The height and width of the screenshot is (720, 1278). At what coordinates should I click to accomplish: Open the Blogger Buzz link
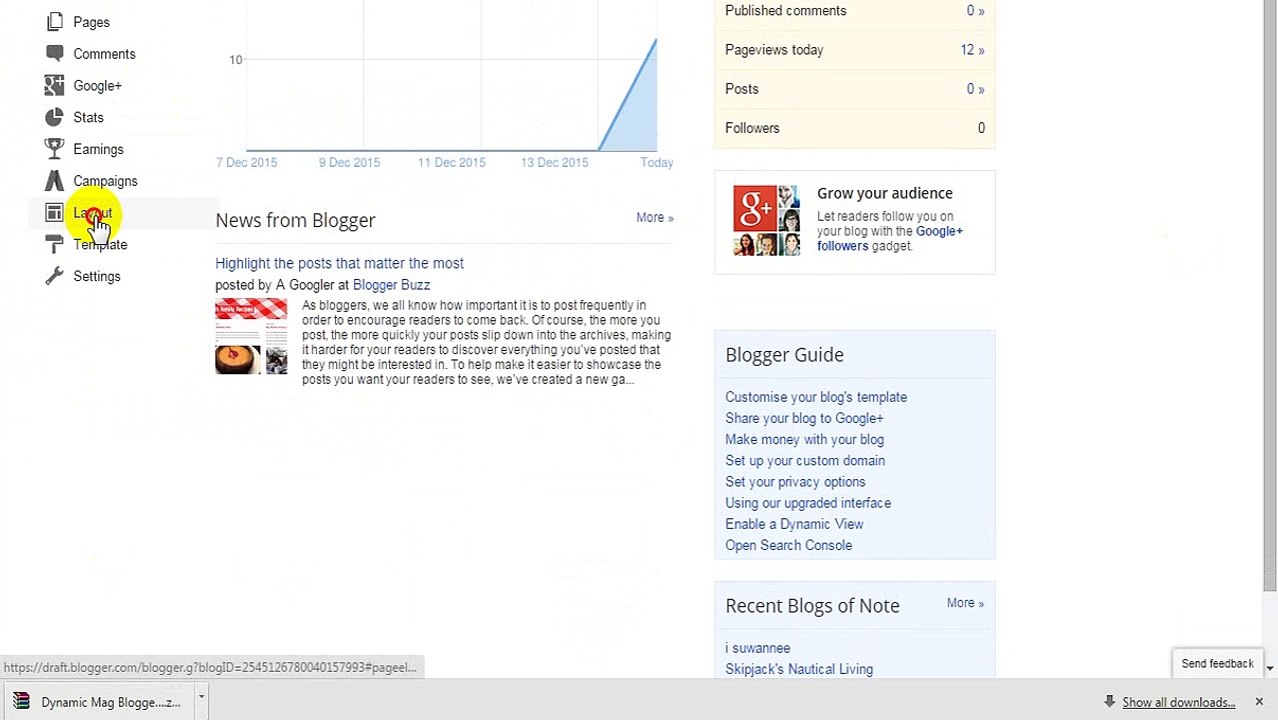pos(391,285)
